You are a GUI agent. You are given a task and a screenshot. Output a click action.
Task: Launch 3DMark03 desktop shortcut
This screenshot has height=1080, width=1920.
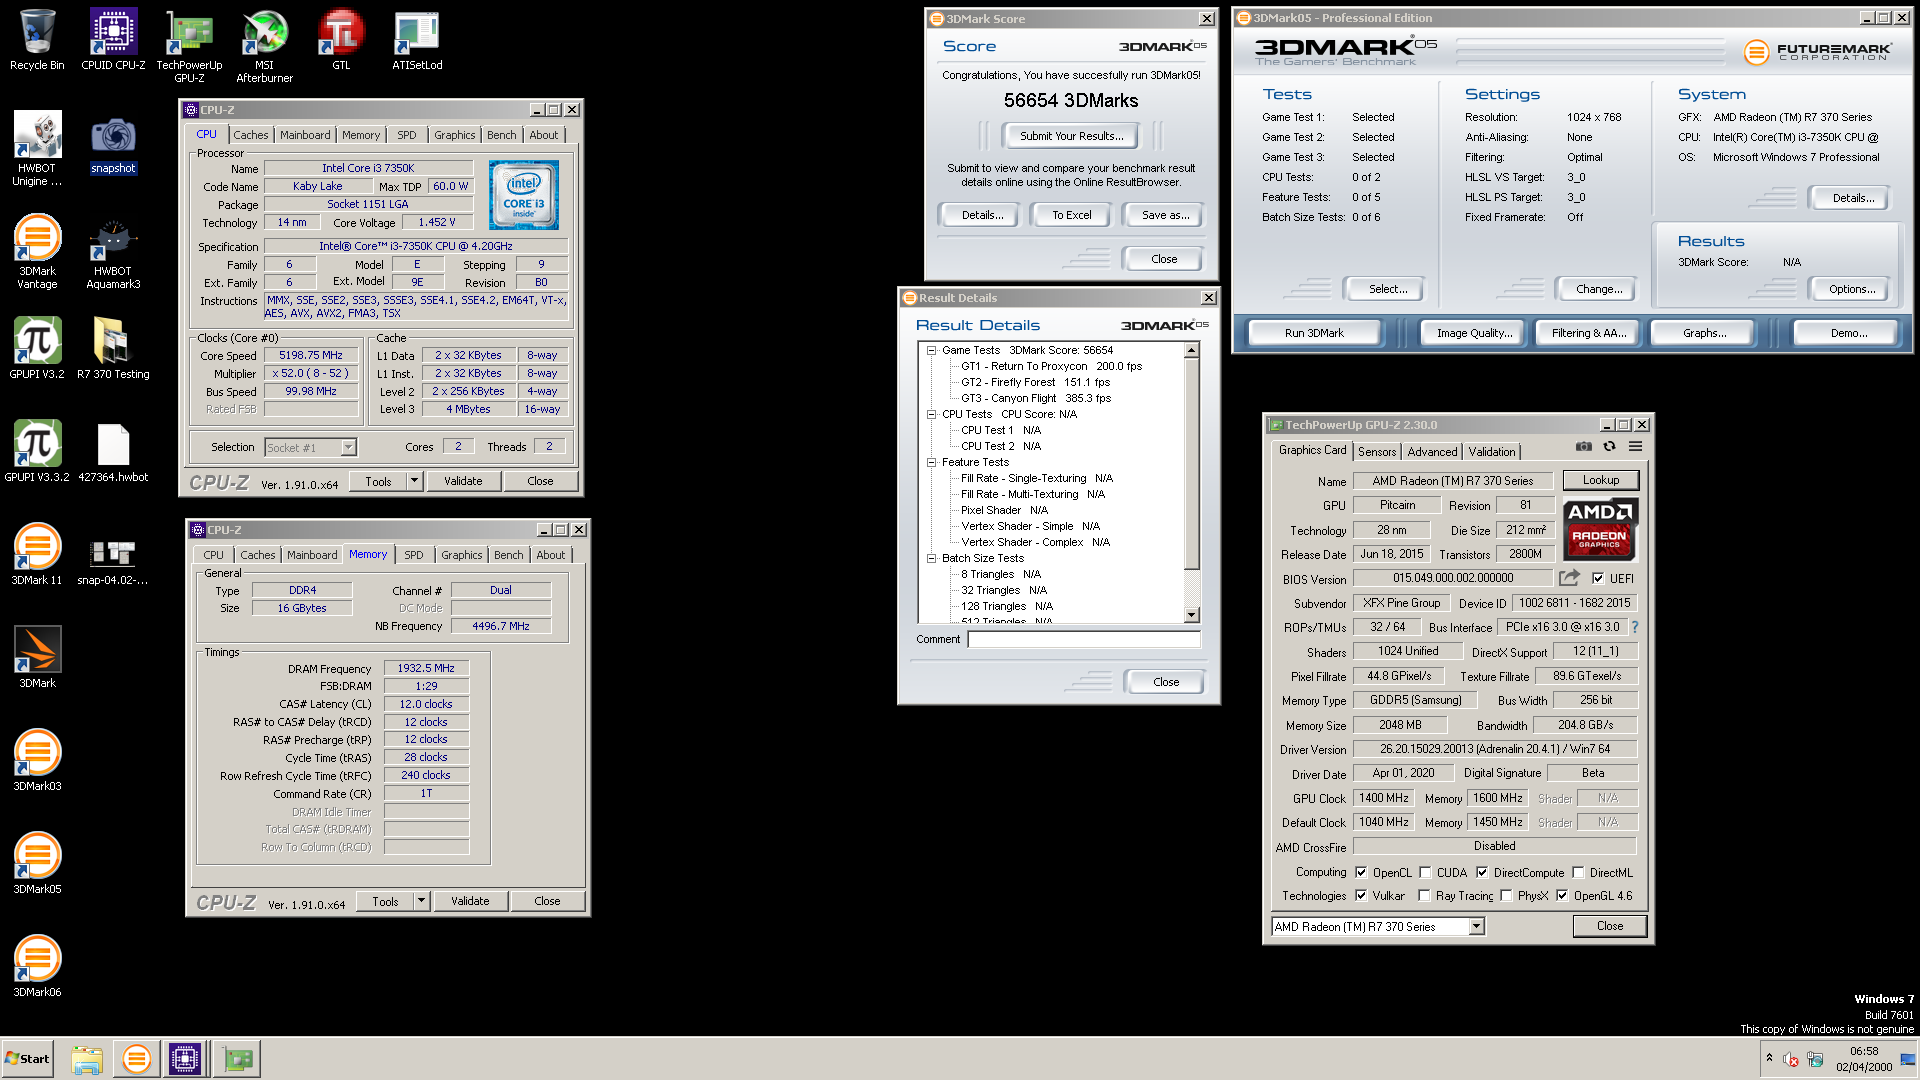tap(37, 760)
